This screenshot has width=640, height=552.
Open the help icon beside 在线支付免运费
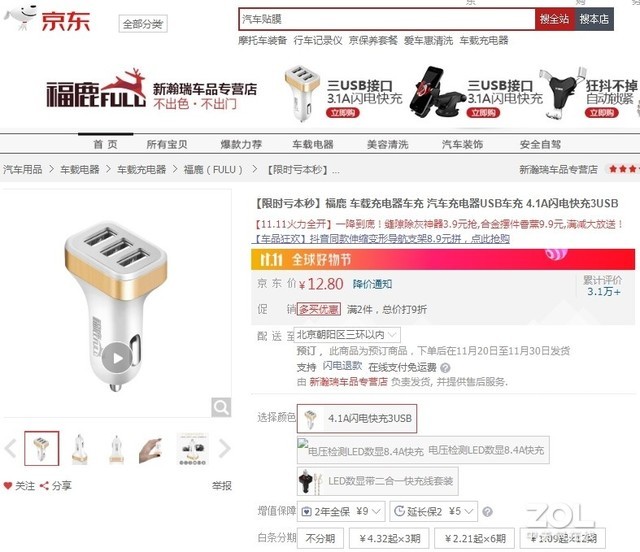point(445,368)
